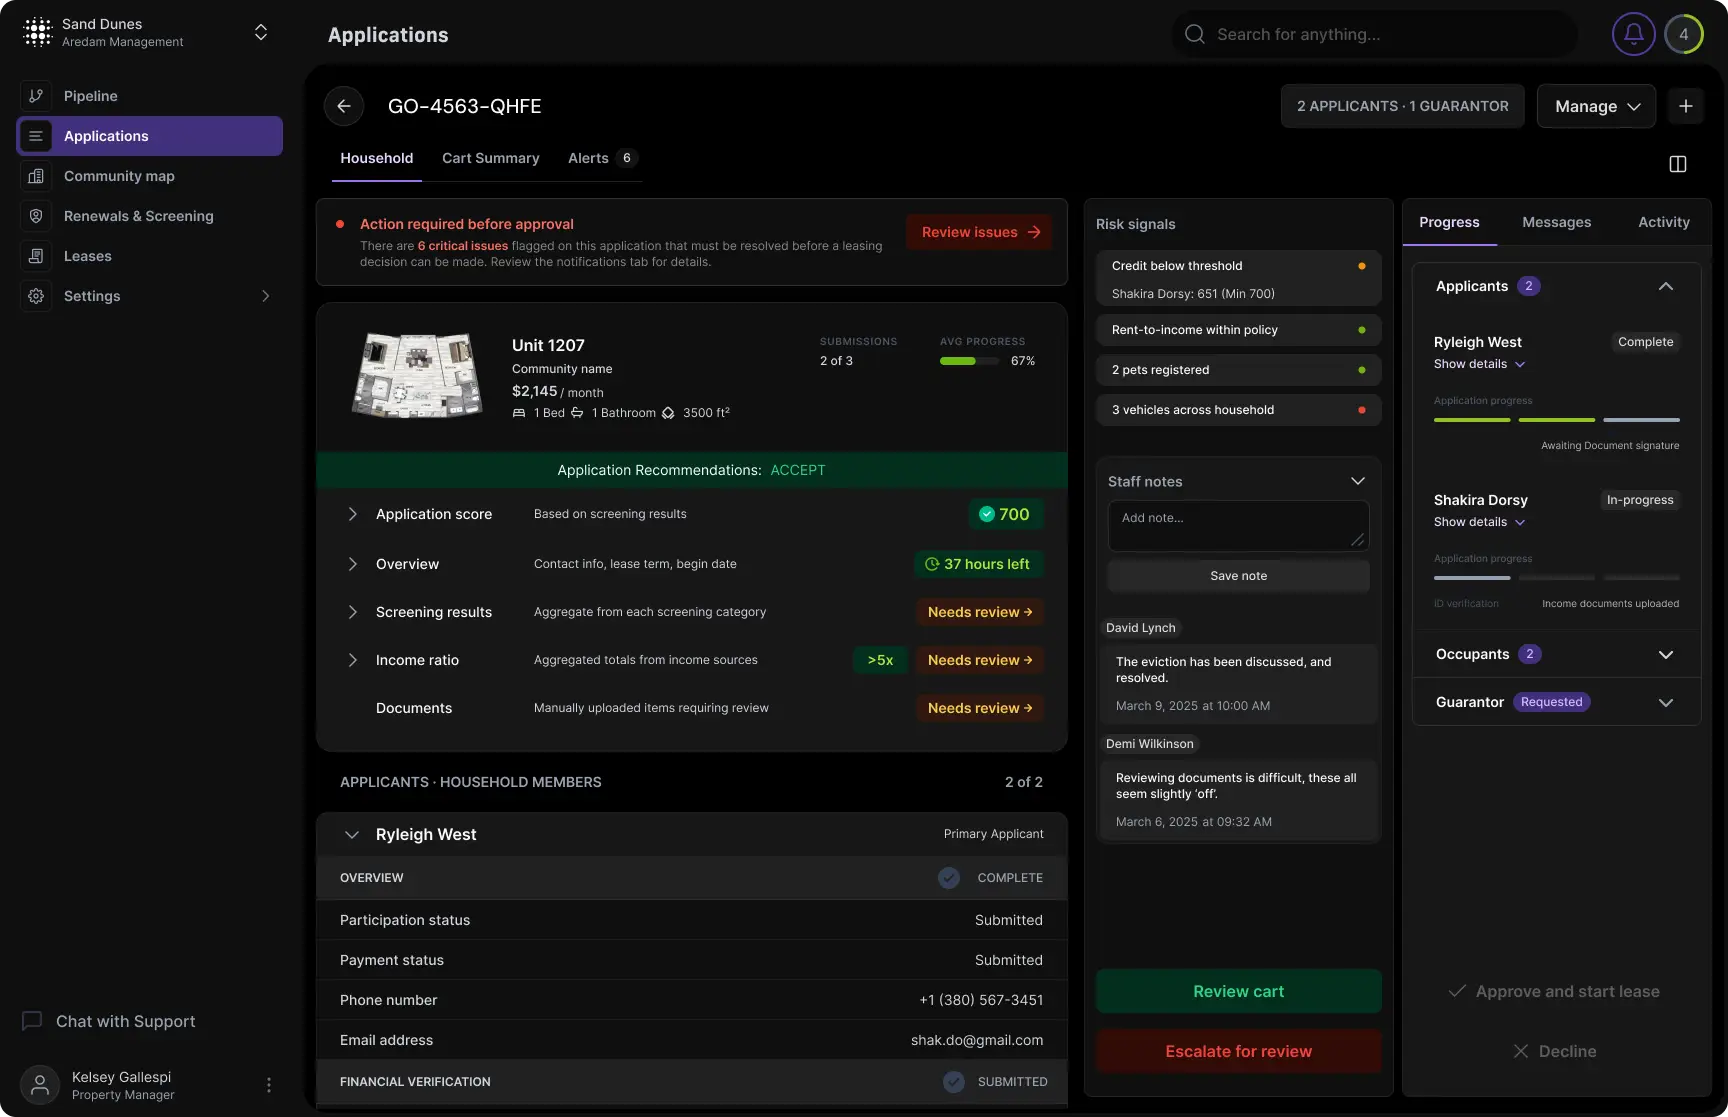Screen dimensions: 1728x1117
Task: Click the Unit 1207 floor plan thumbnail
Action: point(417,375)
